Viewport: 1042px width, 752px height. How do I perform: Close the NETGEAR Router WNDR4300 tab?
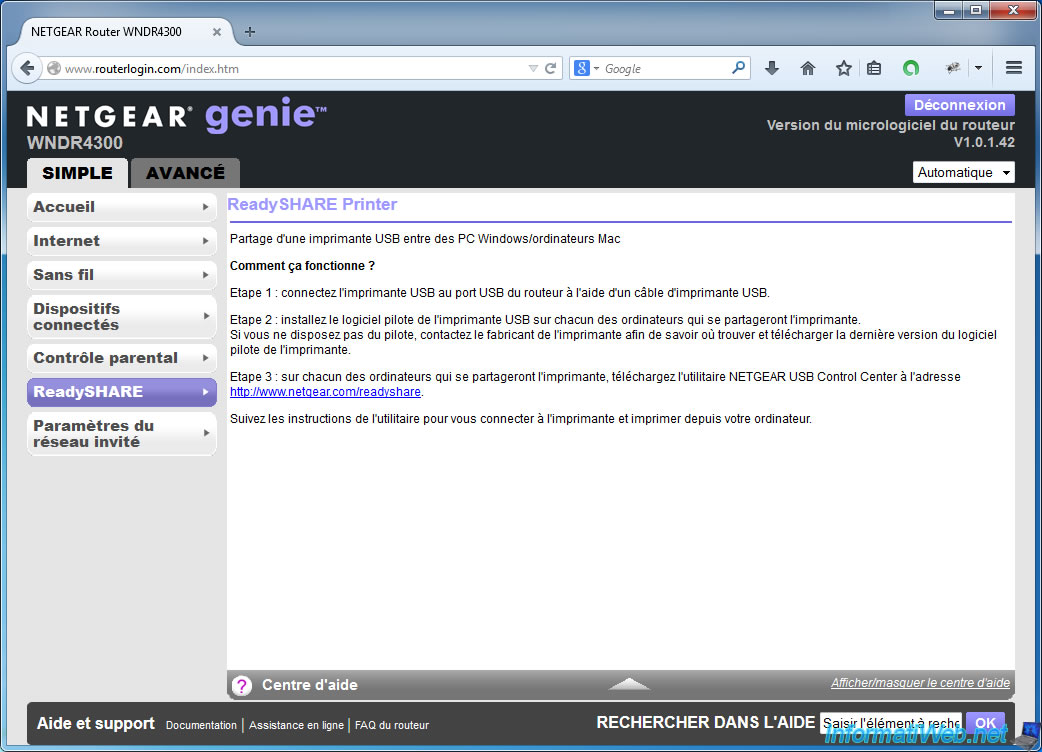pyautogui.click(x=217, y=32)
